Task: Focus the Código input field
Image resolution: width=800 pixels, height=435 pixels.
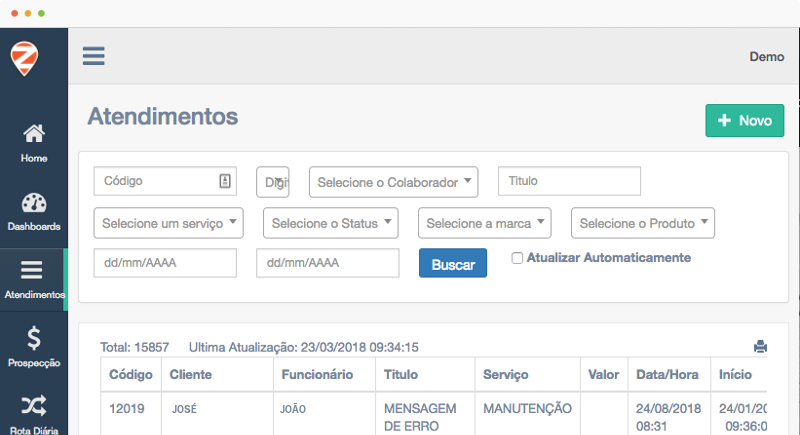Action: pyautogui.click(x=158, y=181)
